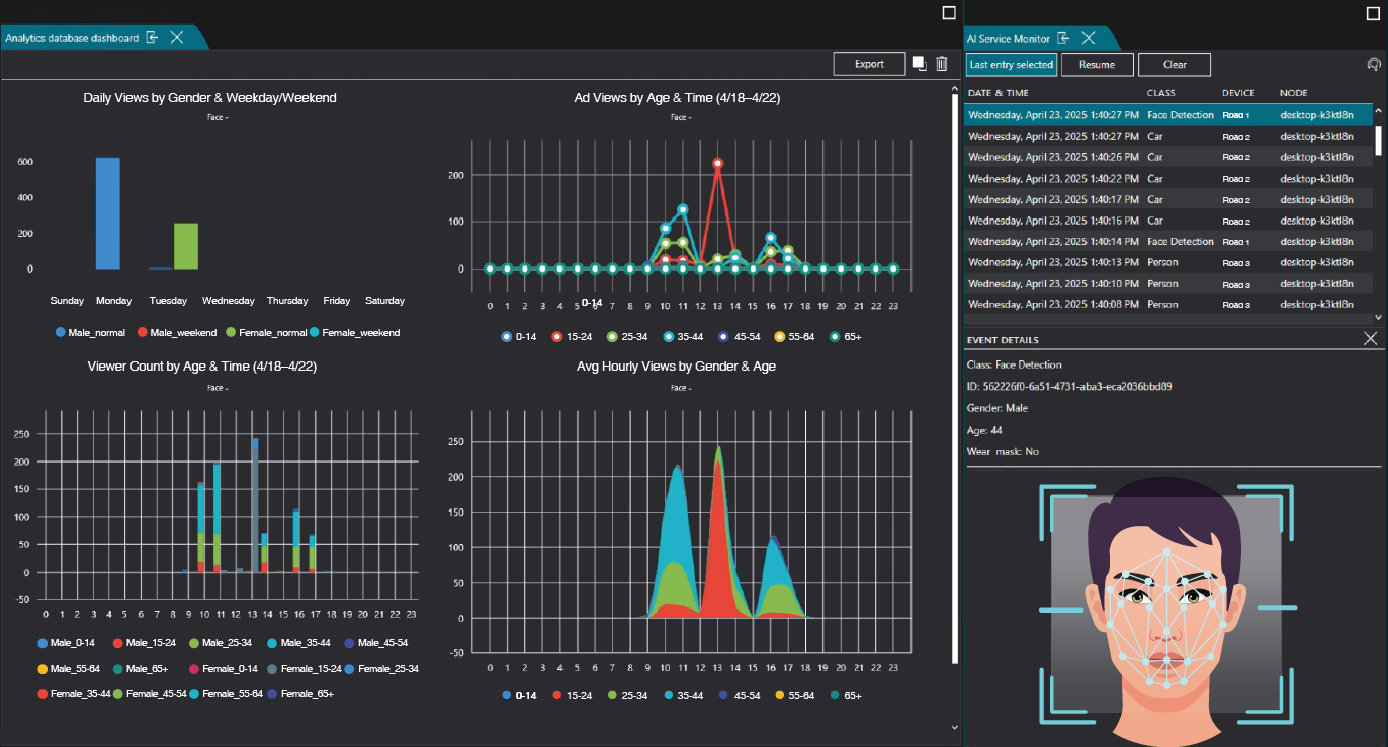Image resolution: width=1388 pixels, height=747 pixels.
Task: Click the trash delete icon beside Export
Action: (x=941, y=64)
